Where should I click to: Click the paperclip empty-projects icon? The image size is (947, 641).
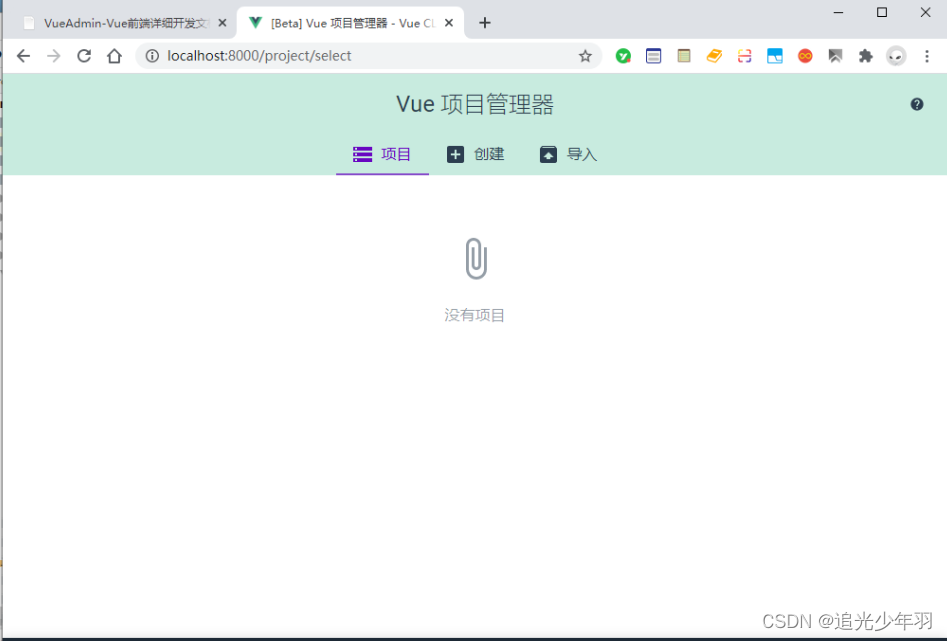(x=475, y=257)
